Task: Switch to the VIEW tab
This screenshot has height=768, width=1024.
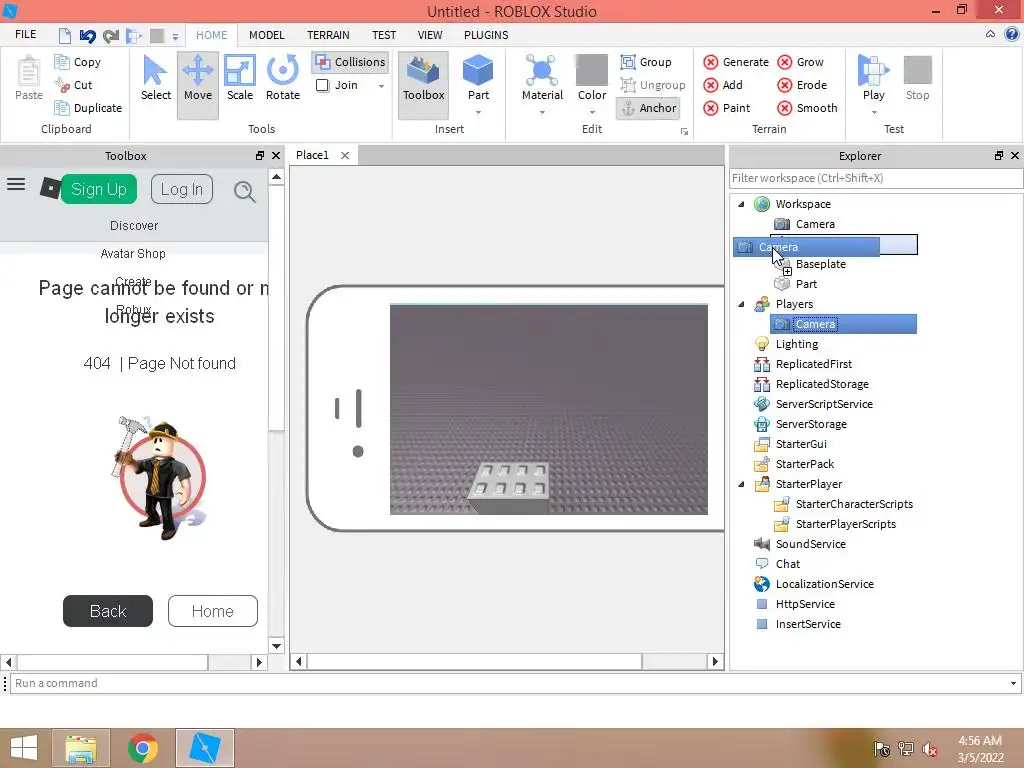Action: 430,35
